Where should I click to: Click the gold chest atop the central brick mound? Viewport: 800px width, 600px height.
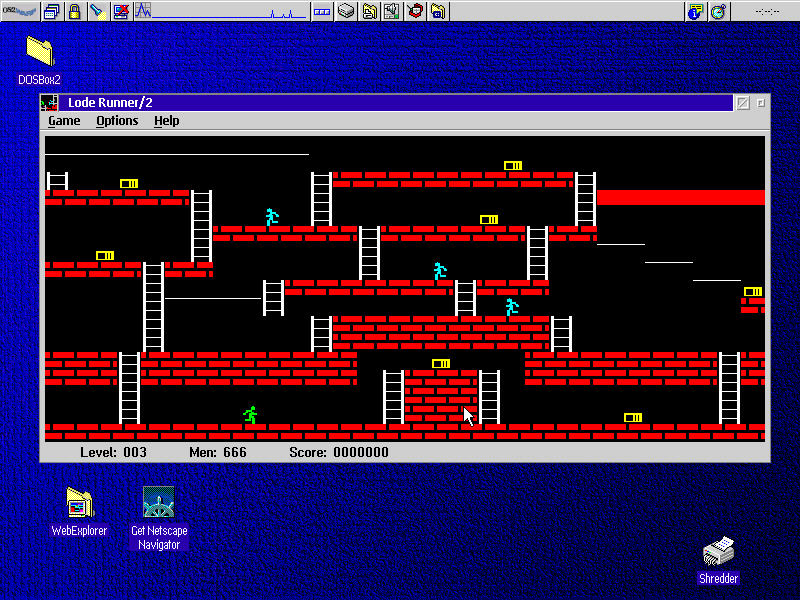point(441,364)
